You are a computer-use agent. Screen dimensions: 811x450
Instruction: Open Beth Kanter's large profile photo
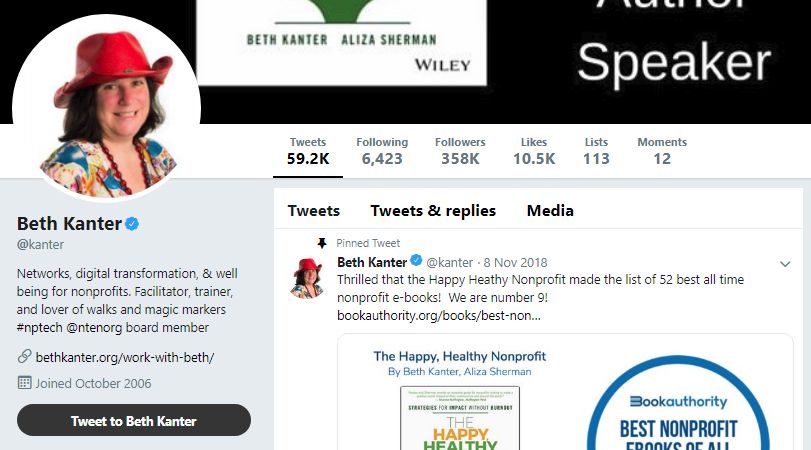point(107,109)
